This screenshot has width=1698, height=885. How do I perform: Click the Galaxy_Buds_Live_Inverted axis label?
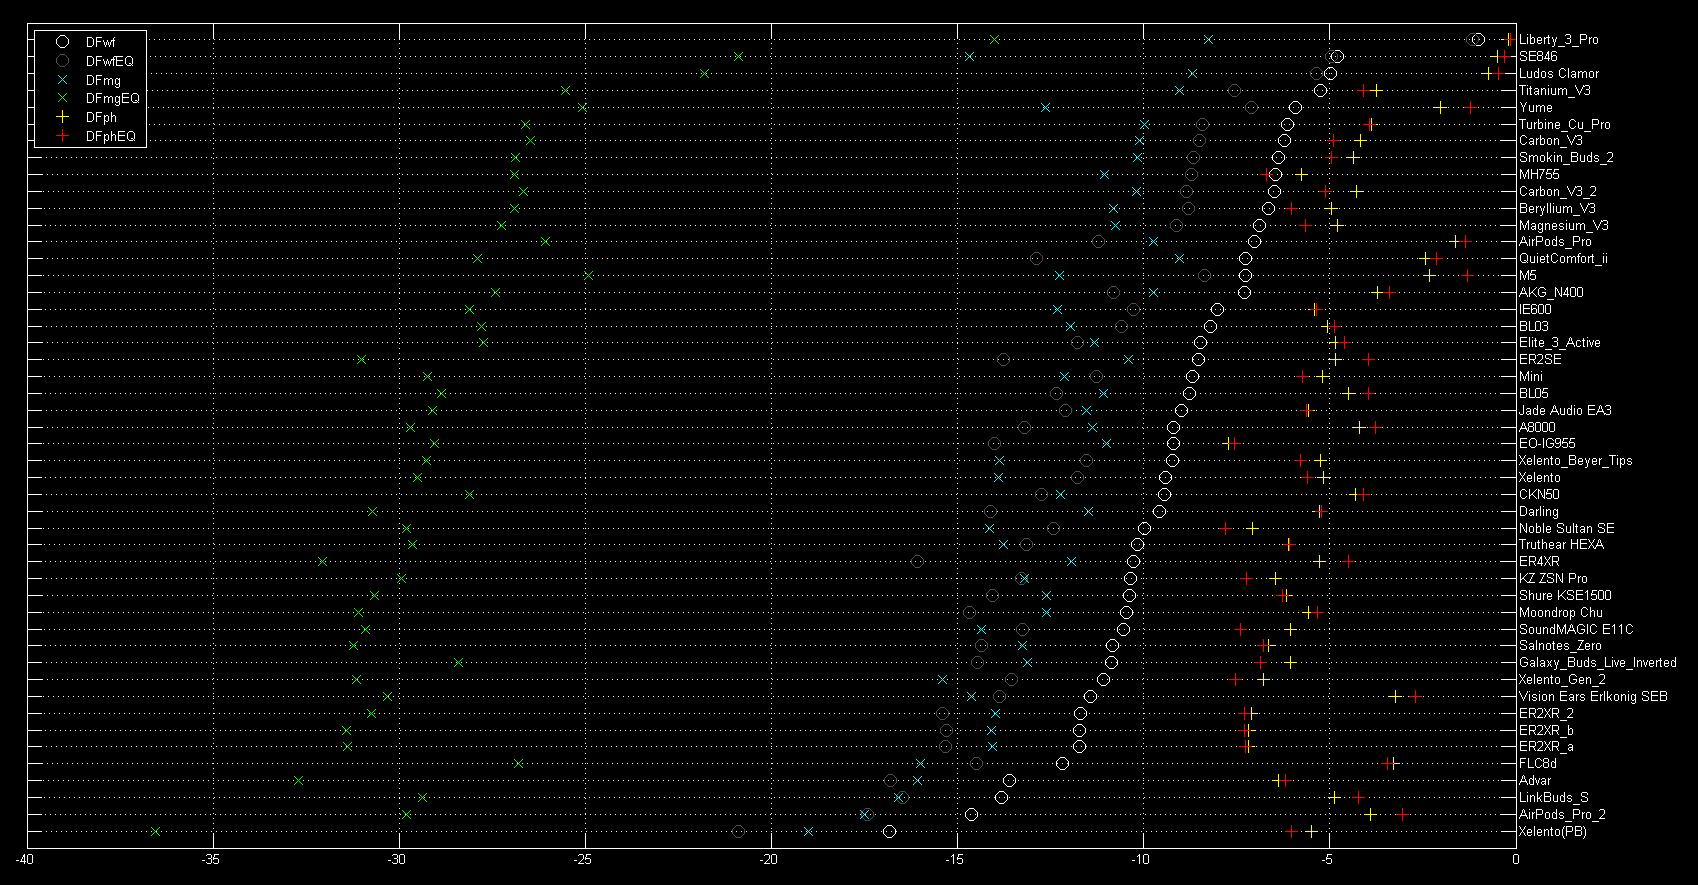[1597, 662]
